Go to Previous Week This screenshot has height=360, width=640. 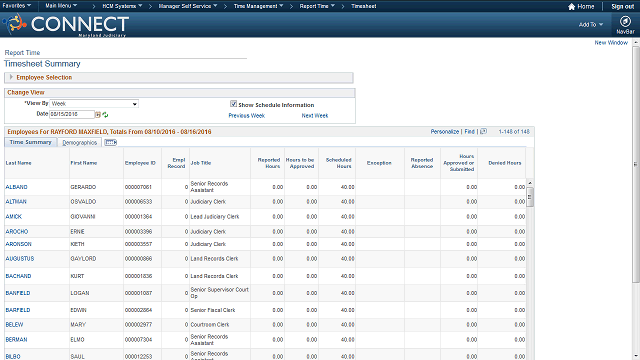pos(247,116)
